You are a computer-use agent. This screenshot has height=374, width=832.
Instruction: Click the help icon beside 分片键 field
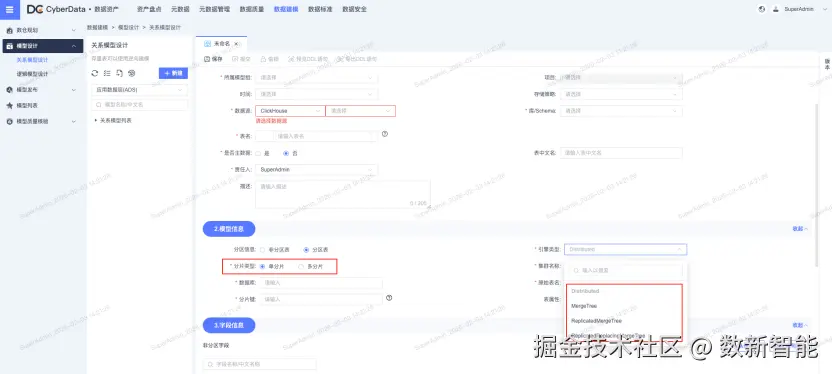tap(389, 298)
